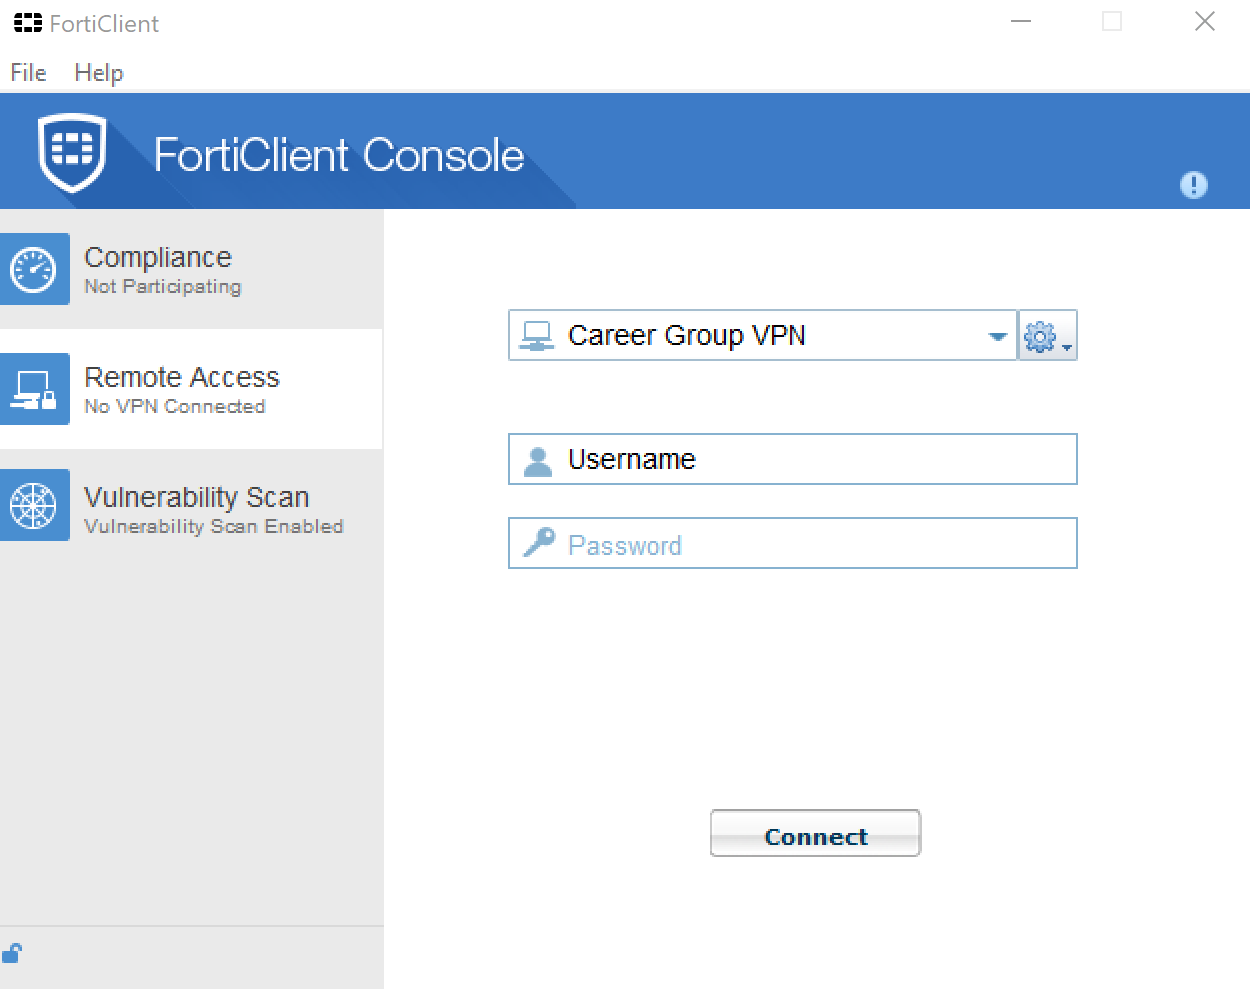1250x989 pixels.
Task: Open Career Group VPN selection list
Action: coord(760,335)
